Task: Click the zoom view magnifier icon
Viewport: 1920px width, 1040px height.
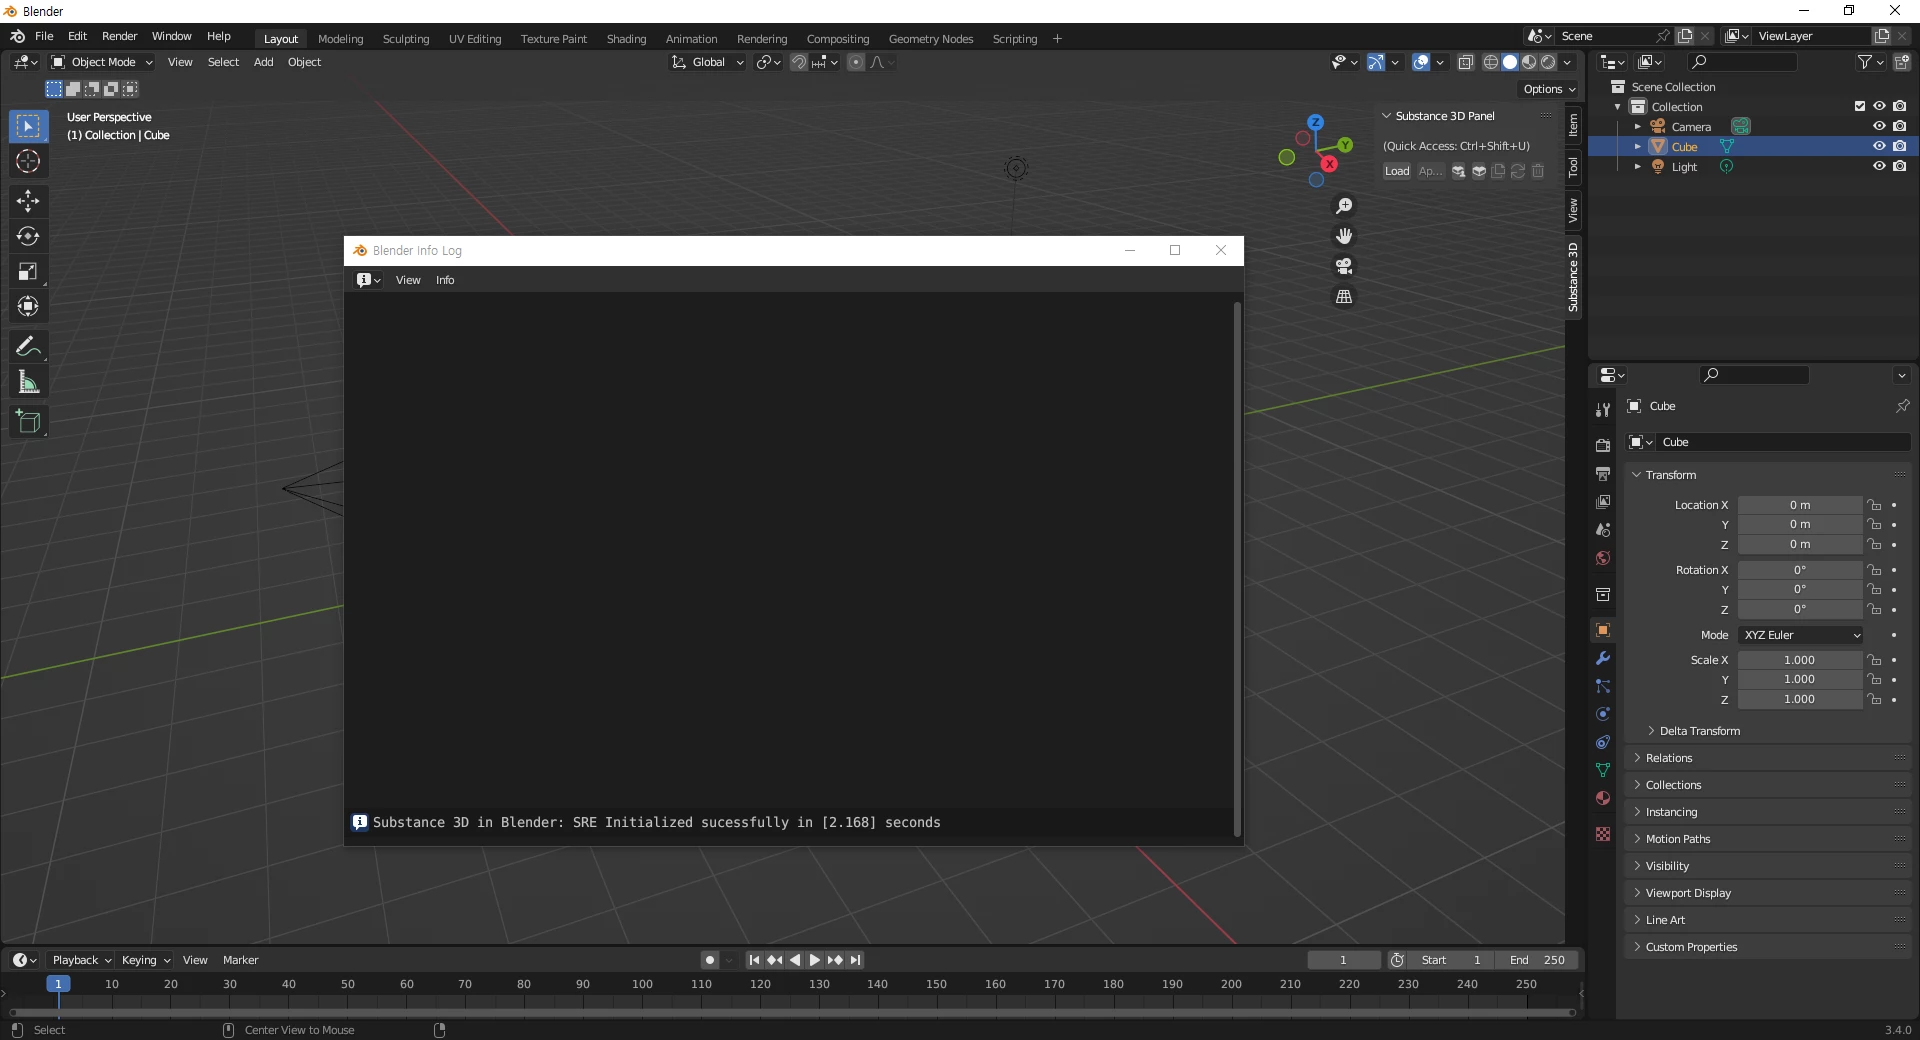Action: pos(1344,206)
